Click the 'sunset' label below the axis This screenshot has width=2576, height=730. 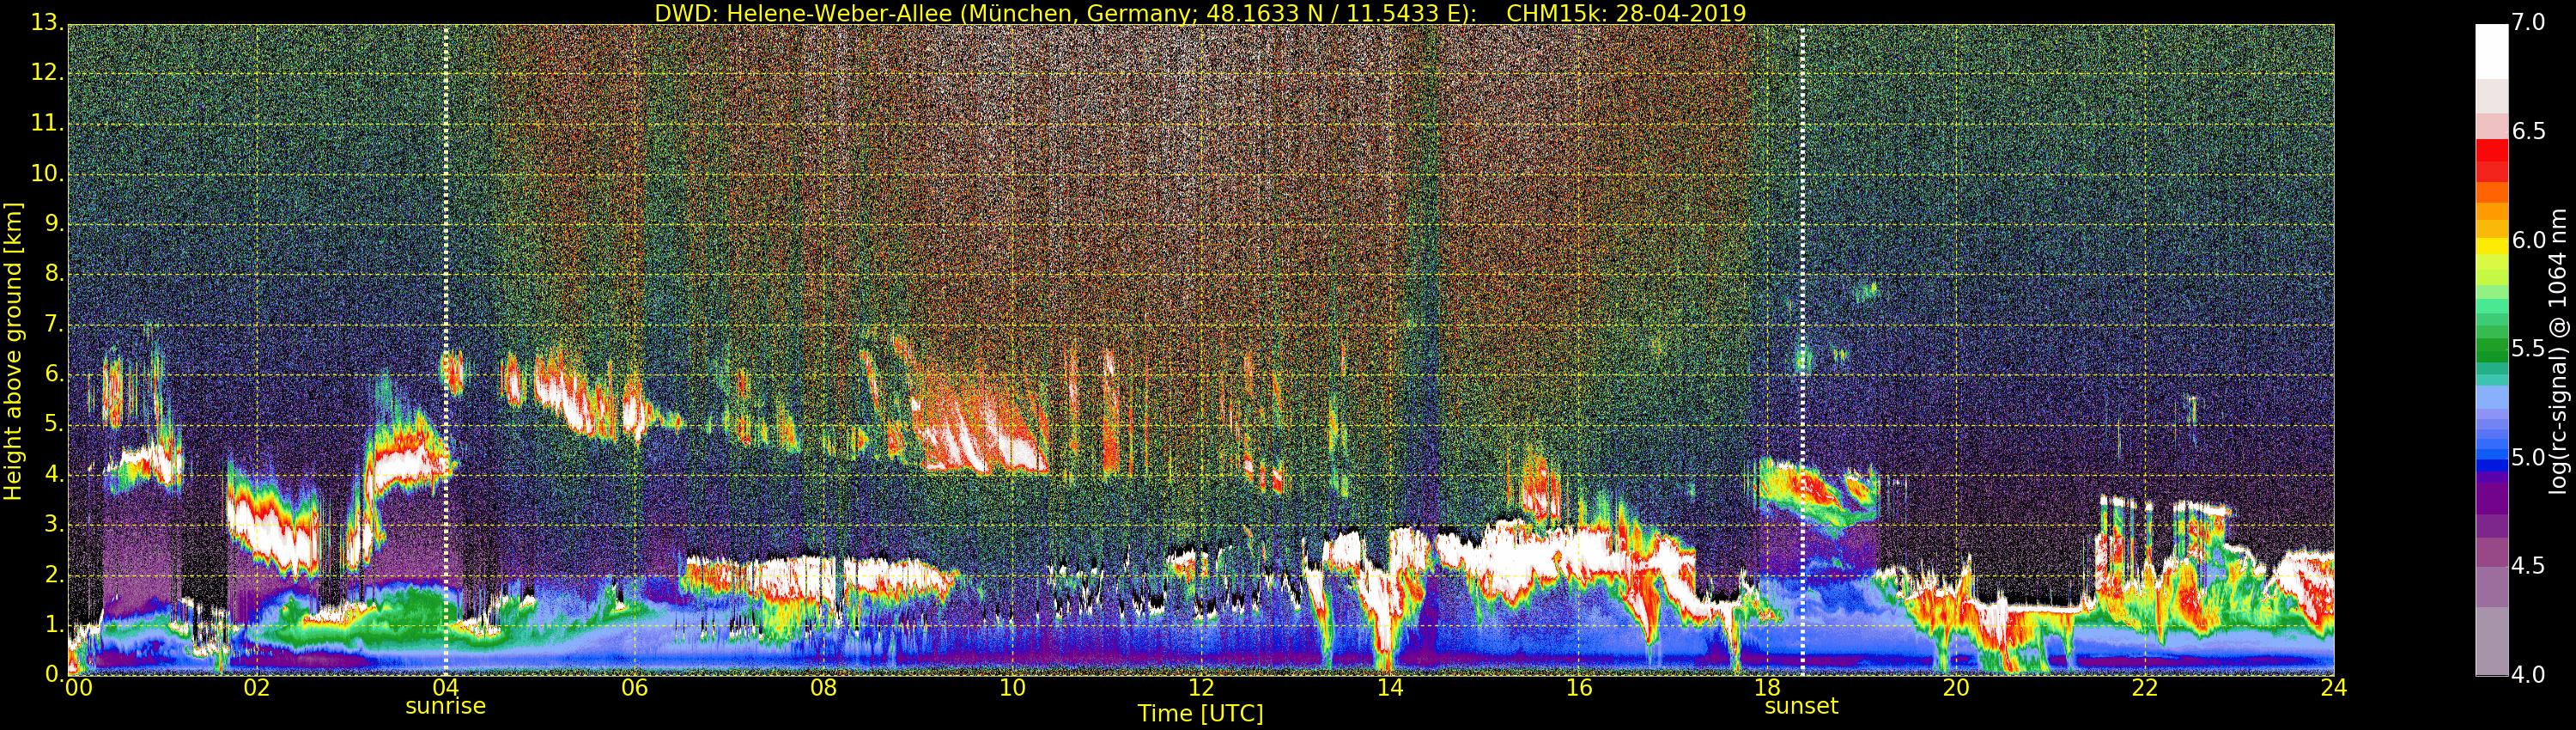(1801, 706)
